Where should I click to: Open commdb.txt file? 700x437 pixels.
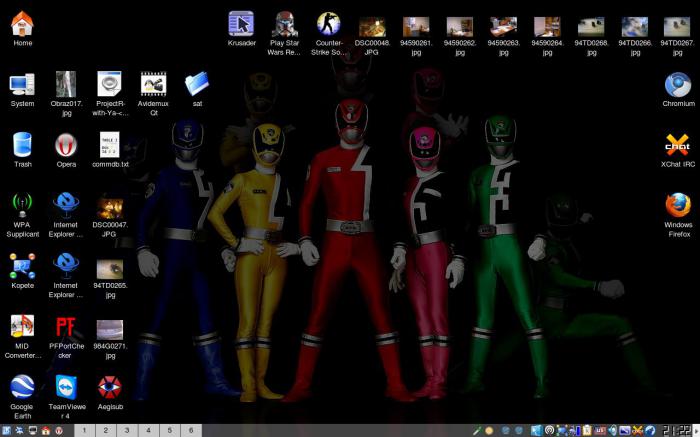110,150
